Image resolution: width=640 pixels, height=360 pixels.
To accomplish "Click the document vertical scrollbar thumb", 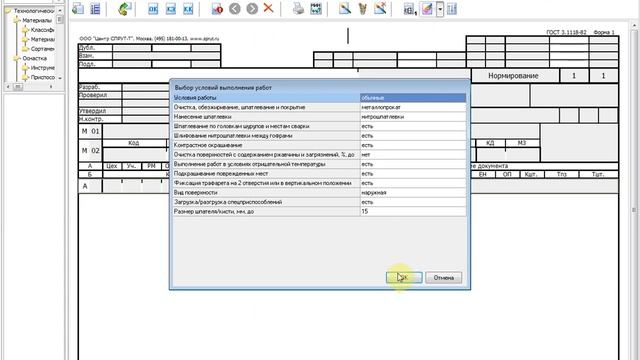I will tap(634, 210).
